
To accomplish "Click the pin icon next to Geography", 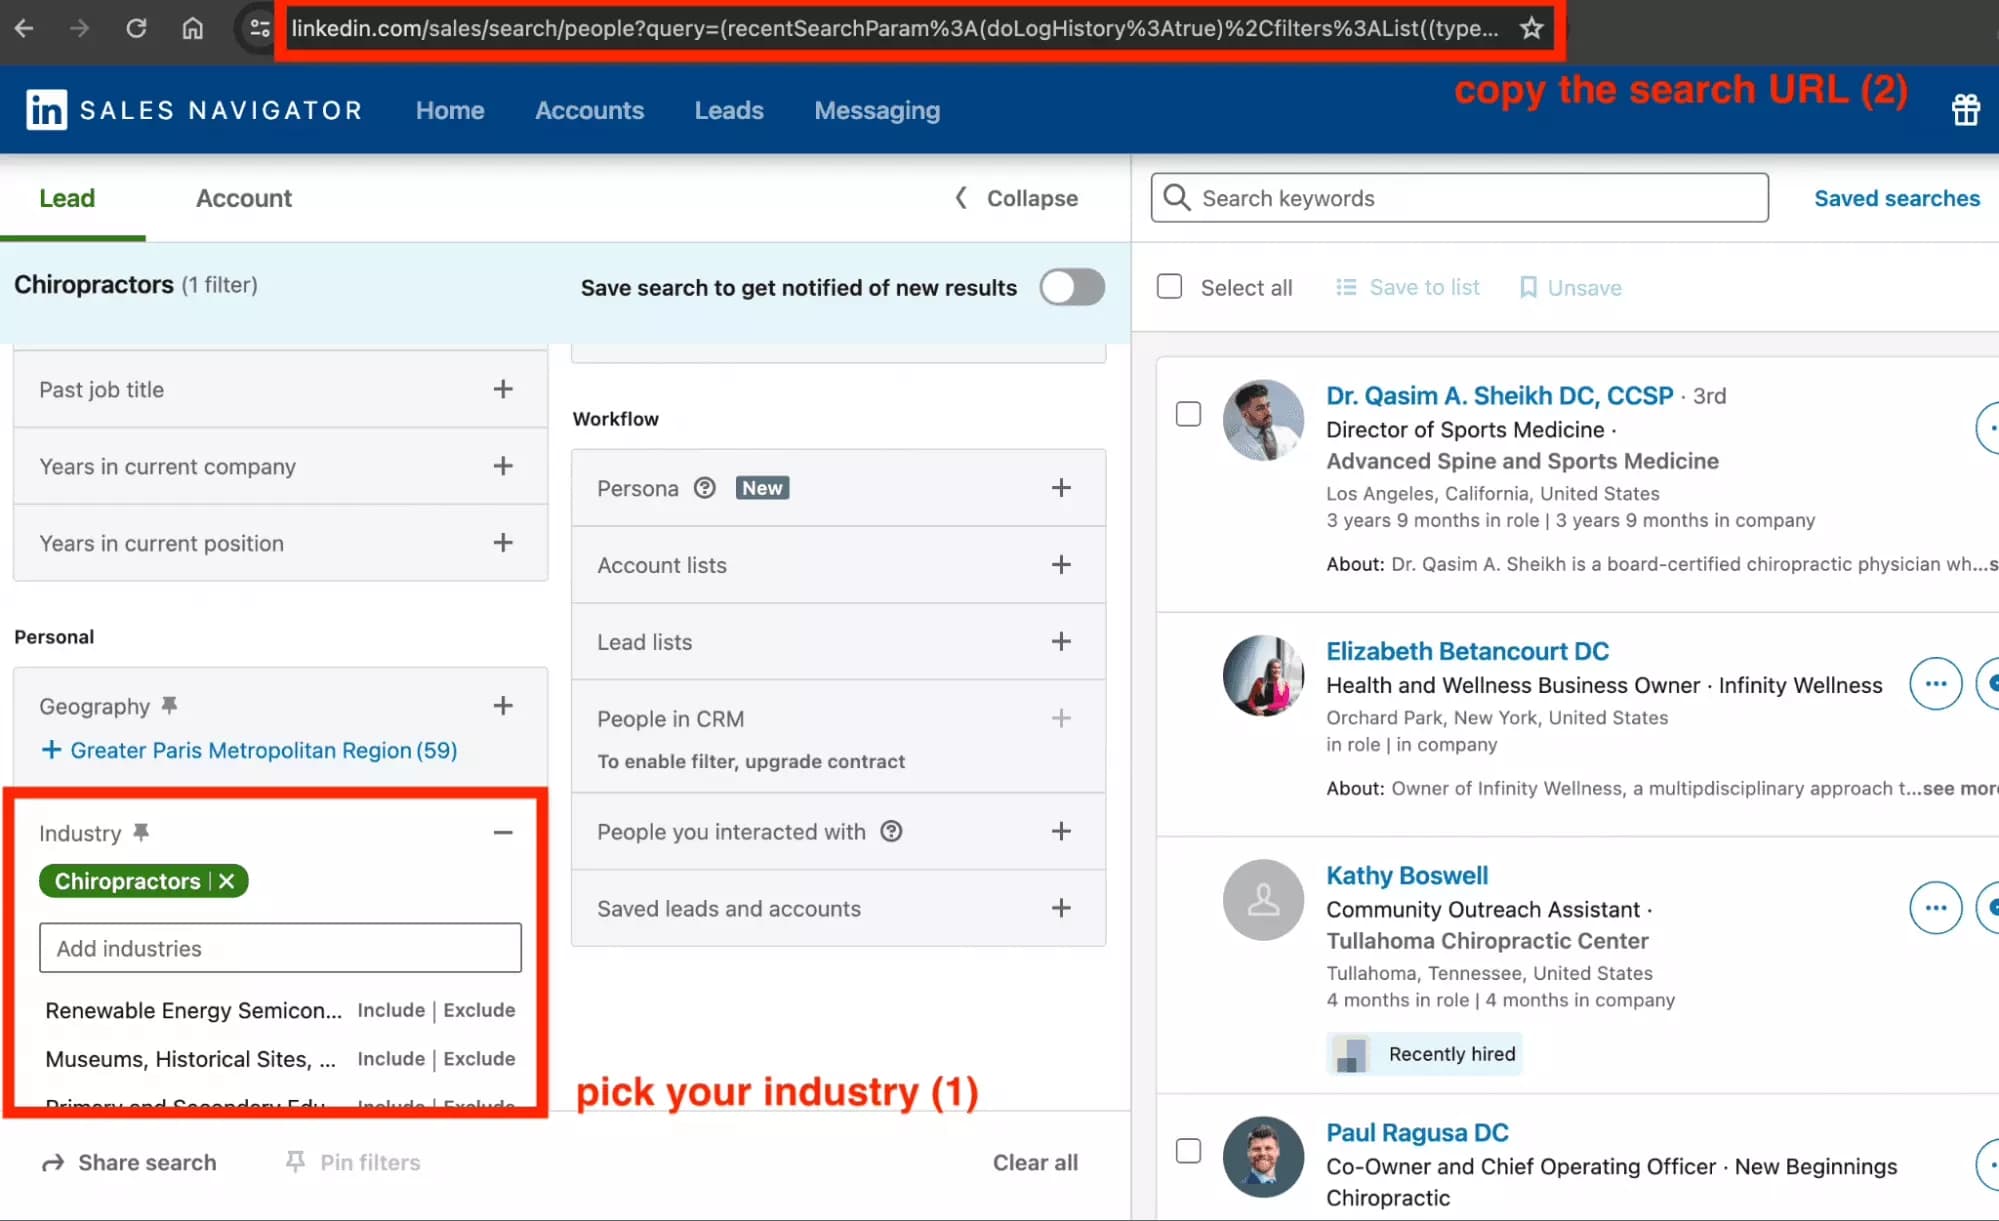I will click(x=168, y=703).
